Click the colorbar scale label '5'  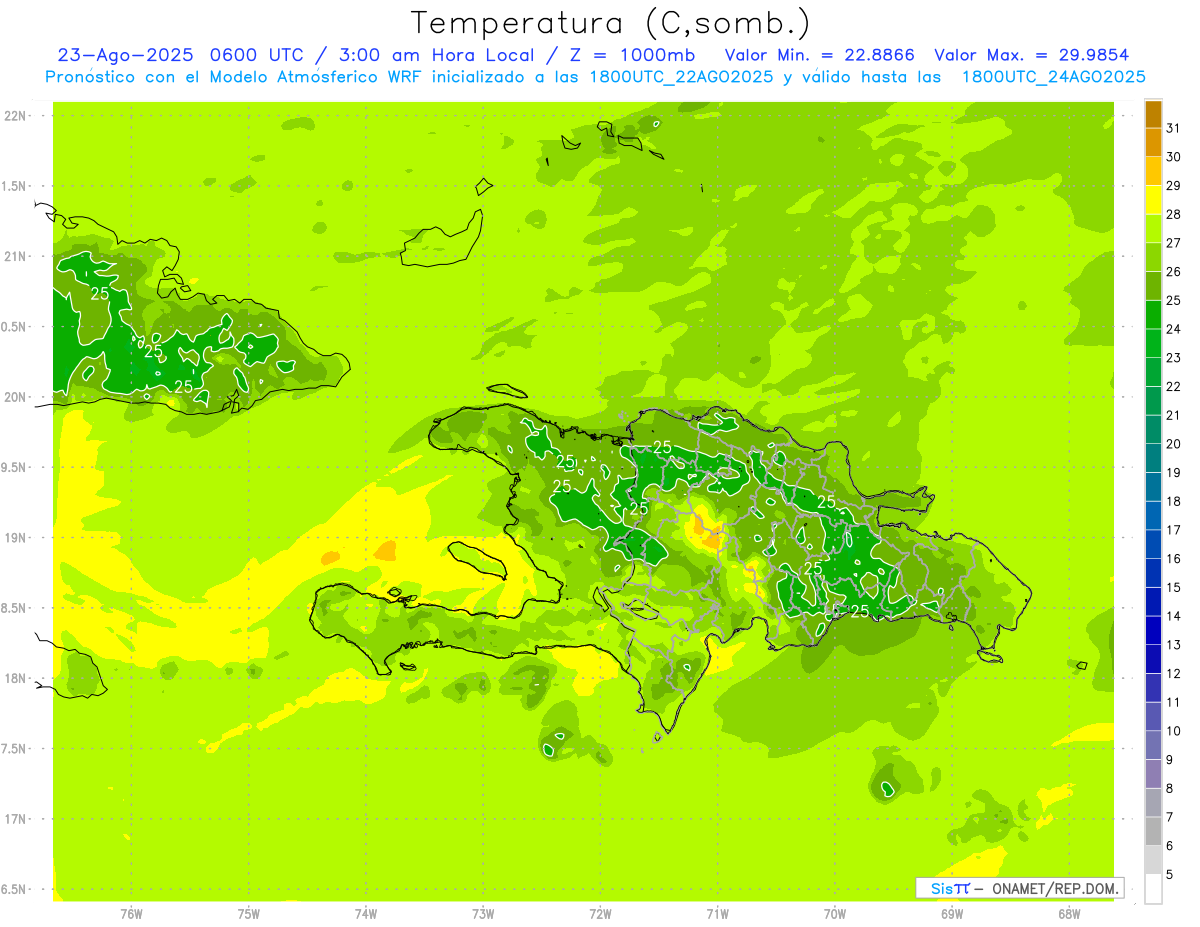point(1170,875)
